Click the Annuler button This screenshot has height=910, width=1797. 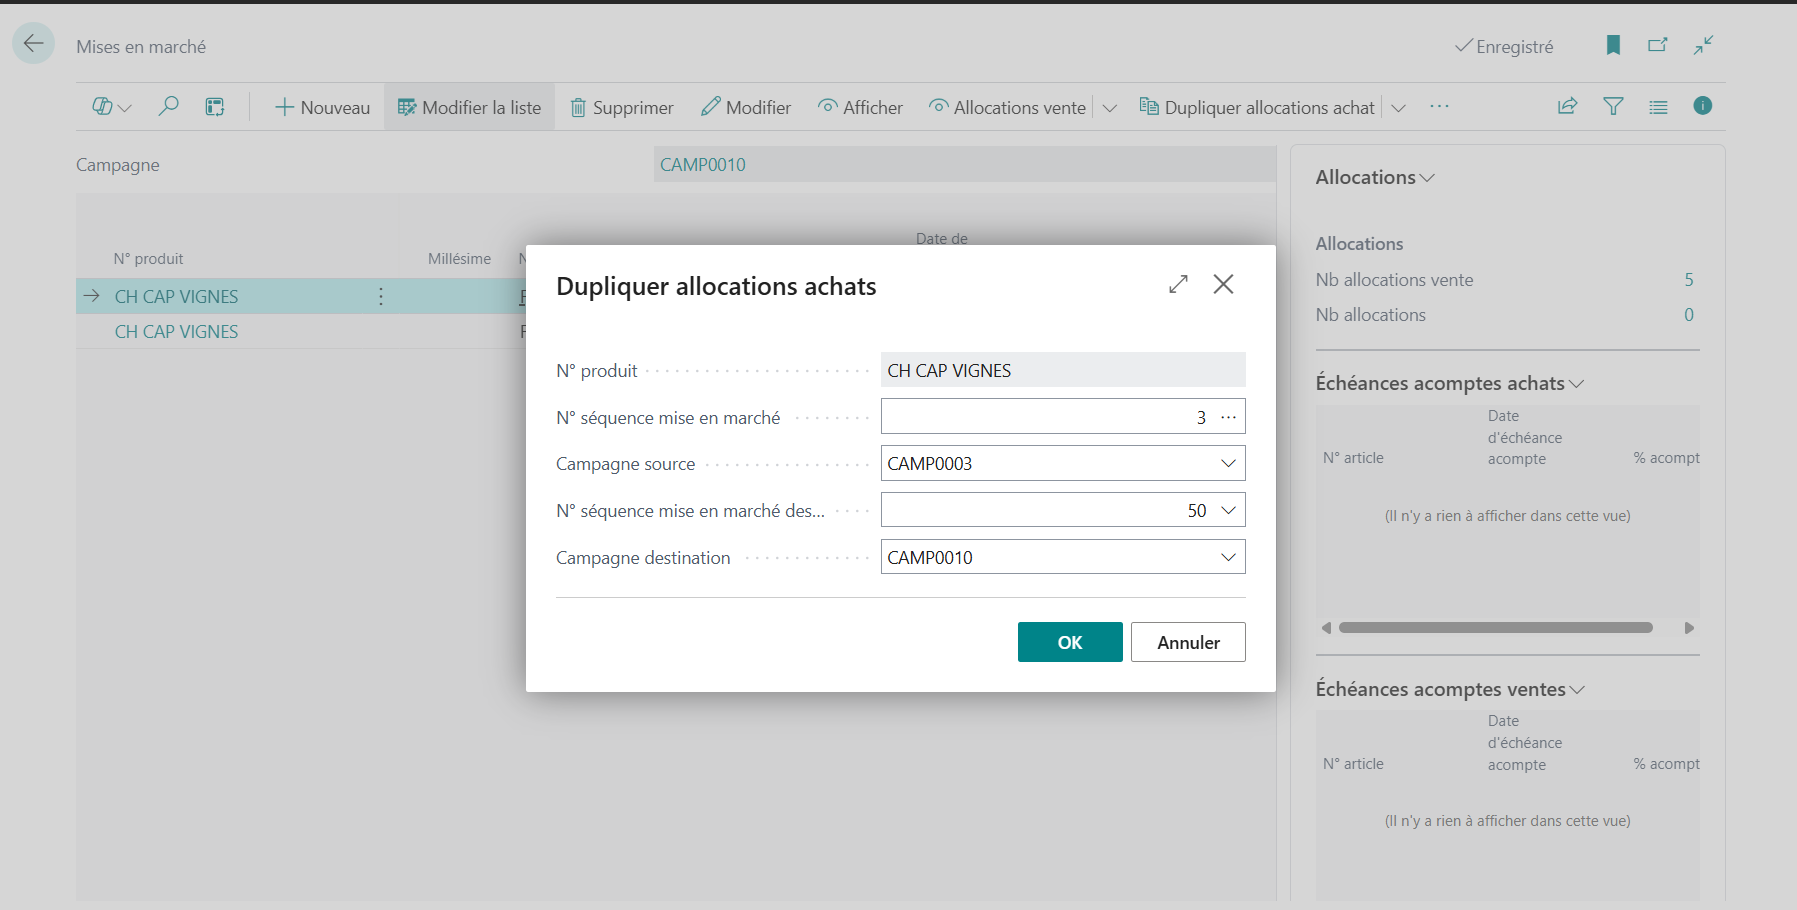[1188, 642]
